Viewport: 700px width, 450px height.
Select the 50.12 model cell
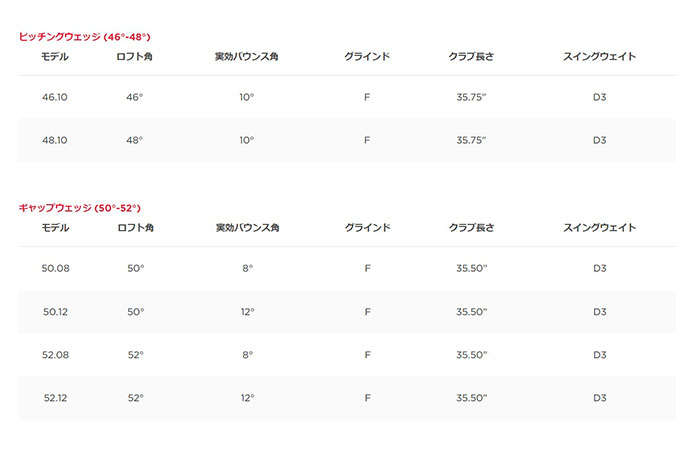[55, 312]
